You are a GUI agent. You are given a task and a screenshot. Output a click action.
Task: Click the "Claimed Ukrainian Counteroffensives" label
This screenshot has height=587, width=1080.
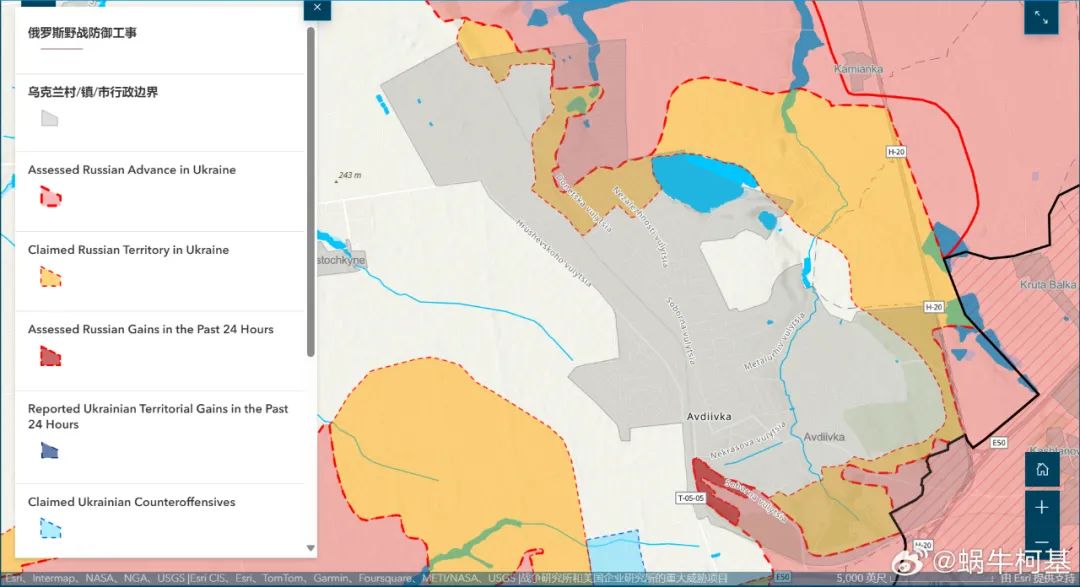point(132,502)
